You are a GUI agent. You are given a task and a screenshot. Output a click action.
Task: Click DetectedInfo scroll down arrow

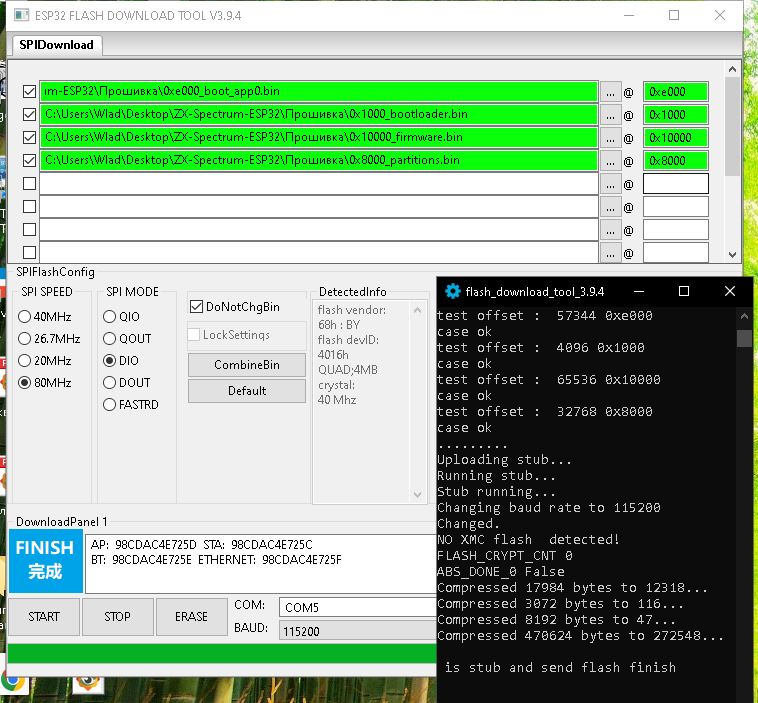[x=418, y=494]
